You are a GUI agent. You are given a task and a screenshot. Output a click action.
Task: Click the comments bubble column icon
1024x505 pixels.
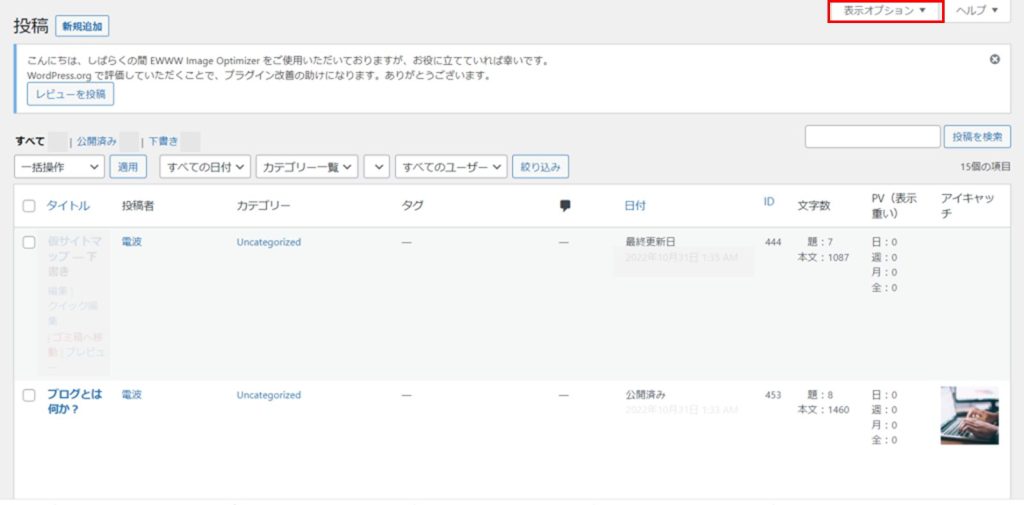click(565, 205)
